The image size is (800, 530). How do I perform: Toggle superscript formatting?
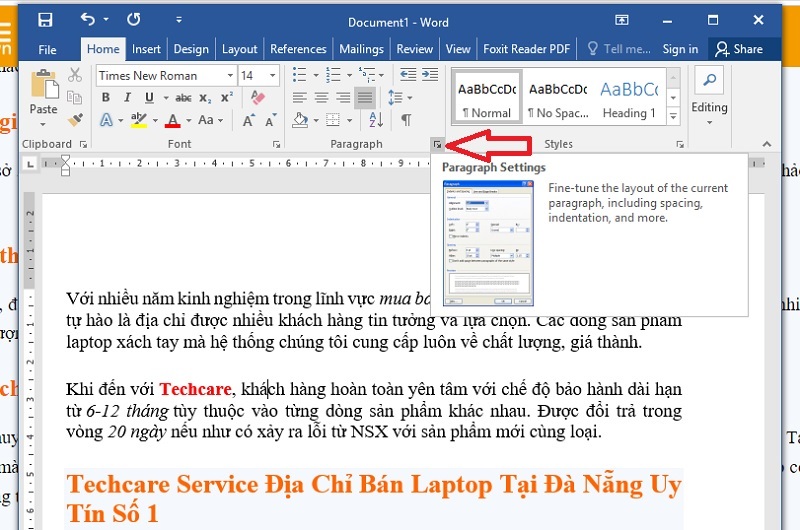pos(227,97)
